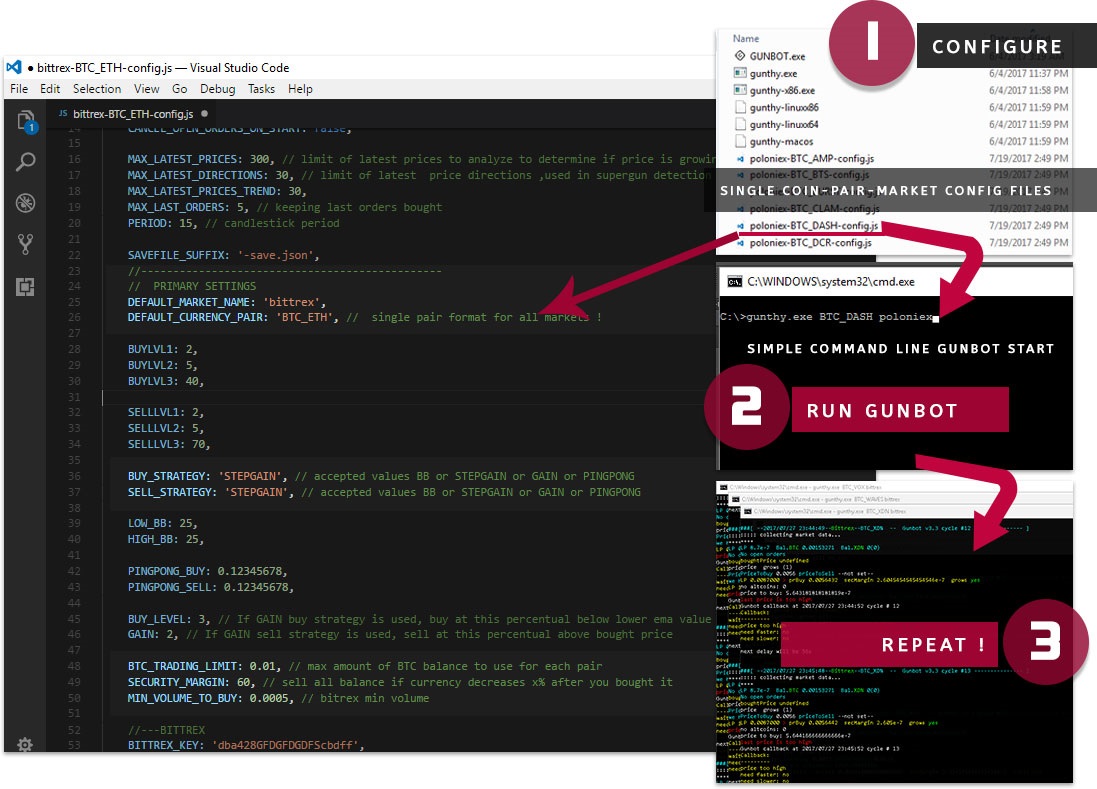Click line number 48 in the gutter

[x=74, y=667]
